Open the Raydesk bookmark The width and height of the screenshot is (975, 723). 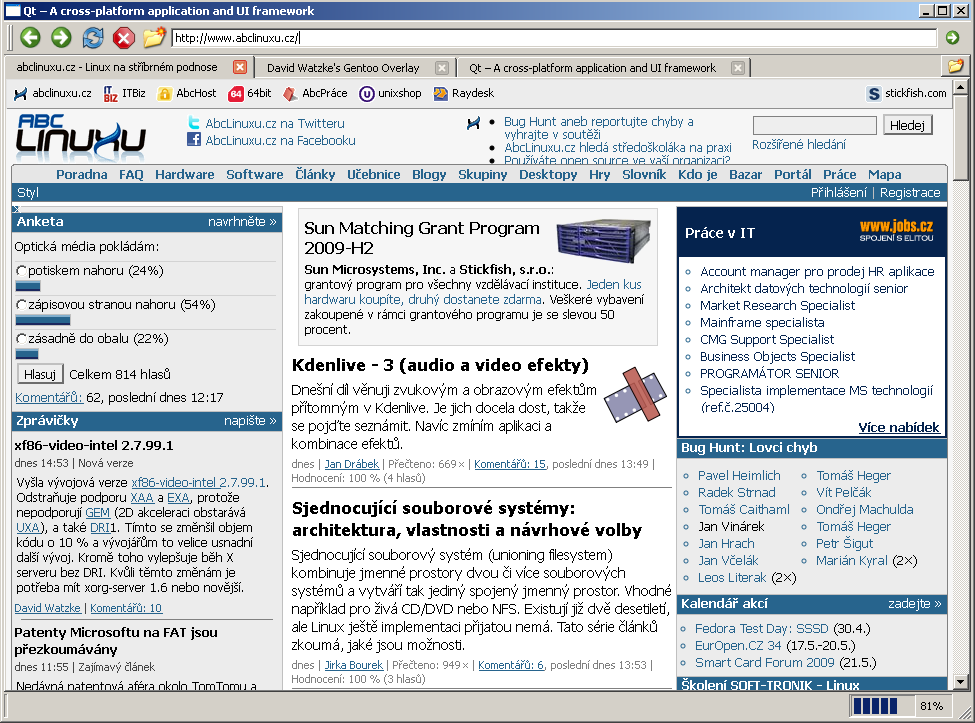click(x=464, y=93)
